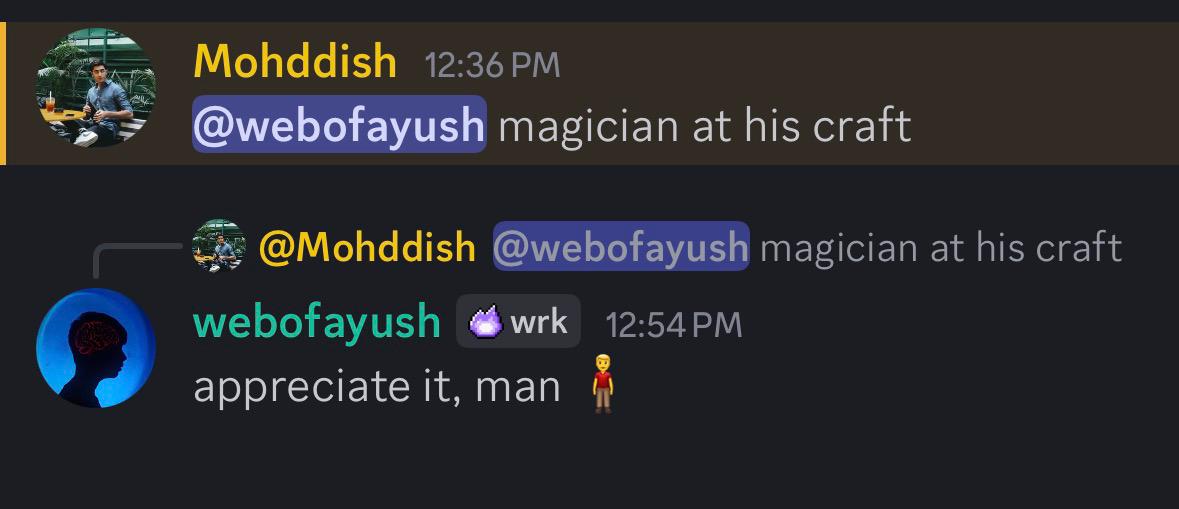
Task: Click the green webofayush username
Action: coord(317,322)
